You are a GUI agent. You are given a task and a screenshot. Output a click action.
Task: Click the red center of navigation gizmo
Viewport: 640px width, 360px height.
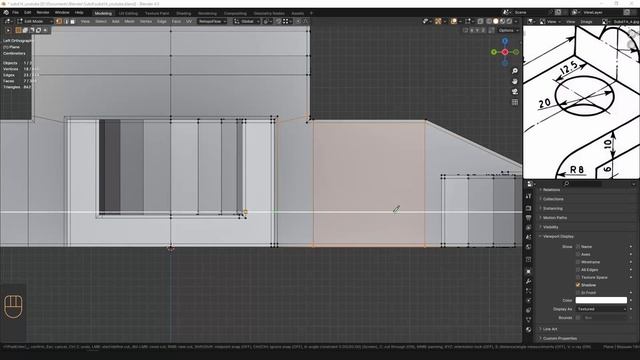tap(505, 52)
